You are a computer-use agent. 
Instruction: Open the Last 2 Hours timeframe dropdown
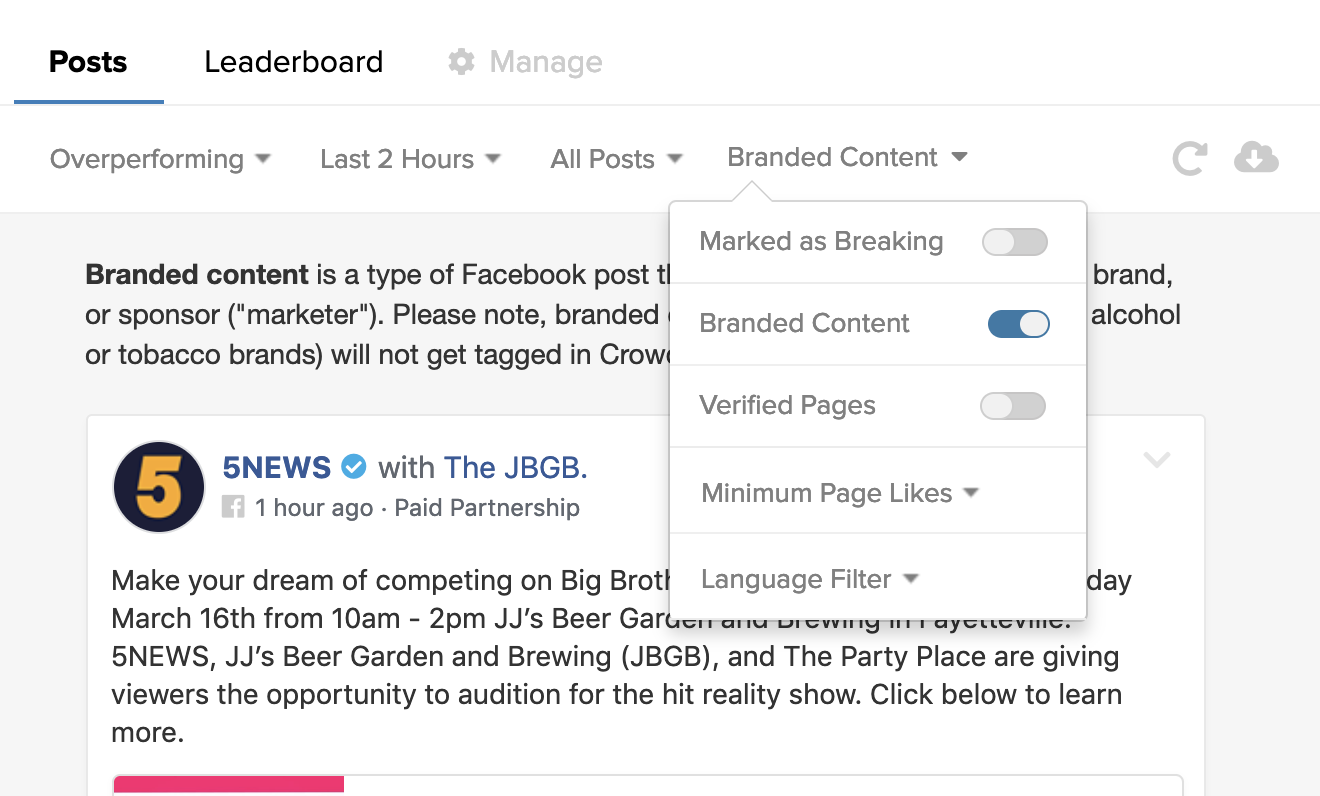point(410,159)
